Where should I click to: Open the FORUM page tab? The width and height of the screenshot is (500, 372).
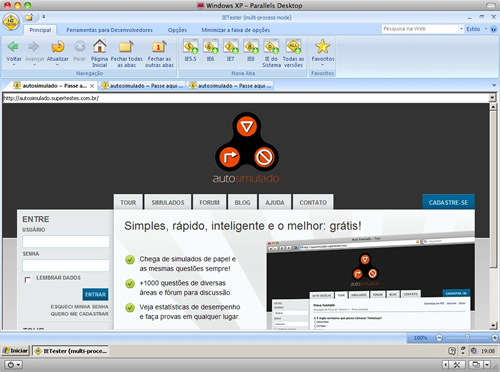tap(209, 202)
